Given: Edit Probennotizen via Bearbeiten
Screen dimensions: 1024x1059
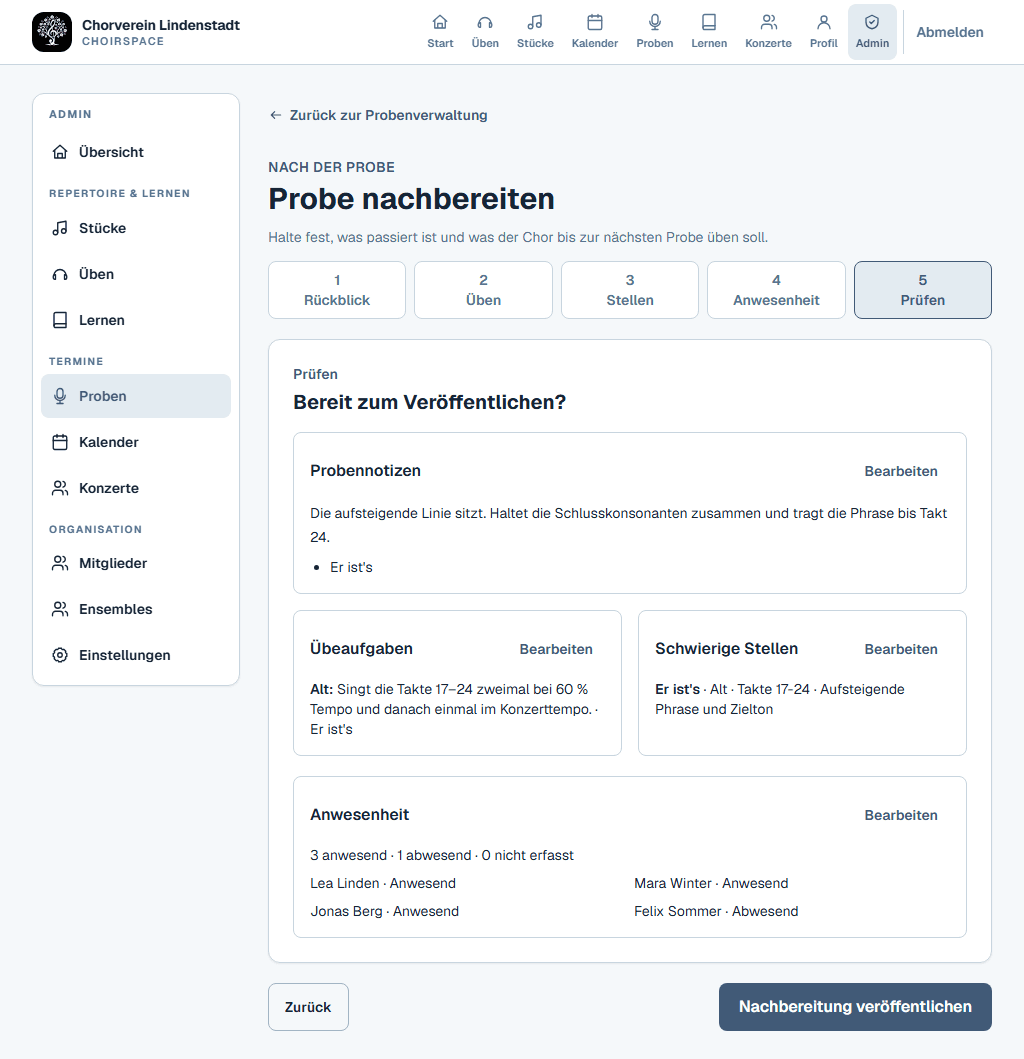Looking at the screenshot, I should (900, 471).
